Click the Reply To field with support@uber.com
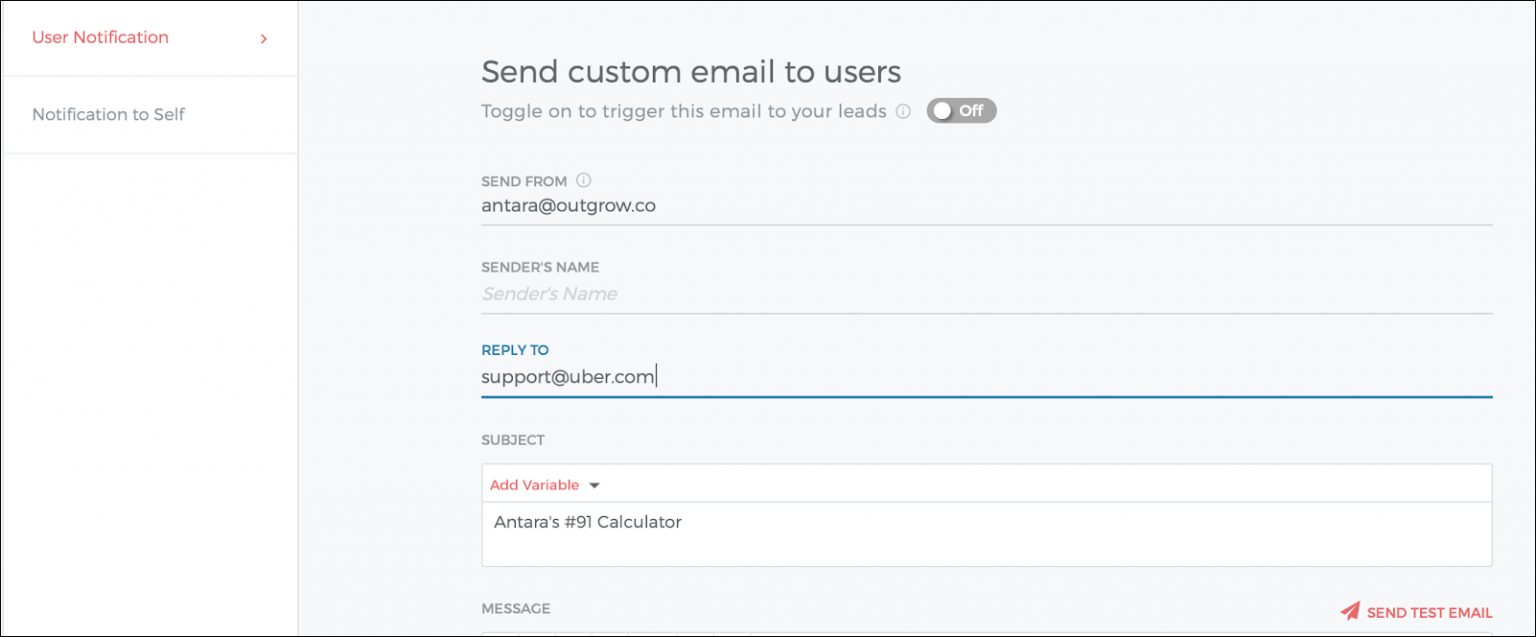This screenshot has height=637, width=1536. 985,377
